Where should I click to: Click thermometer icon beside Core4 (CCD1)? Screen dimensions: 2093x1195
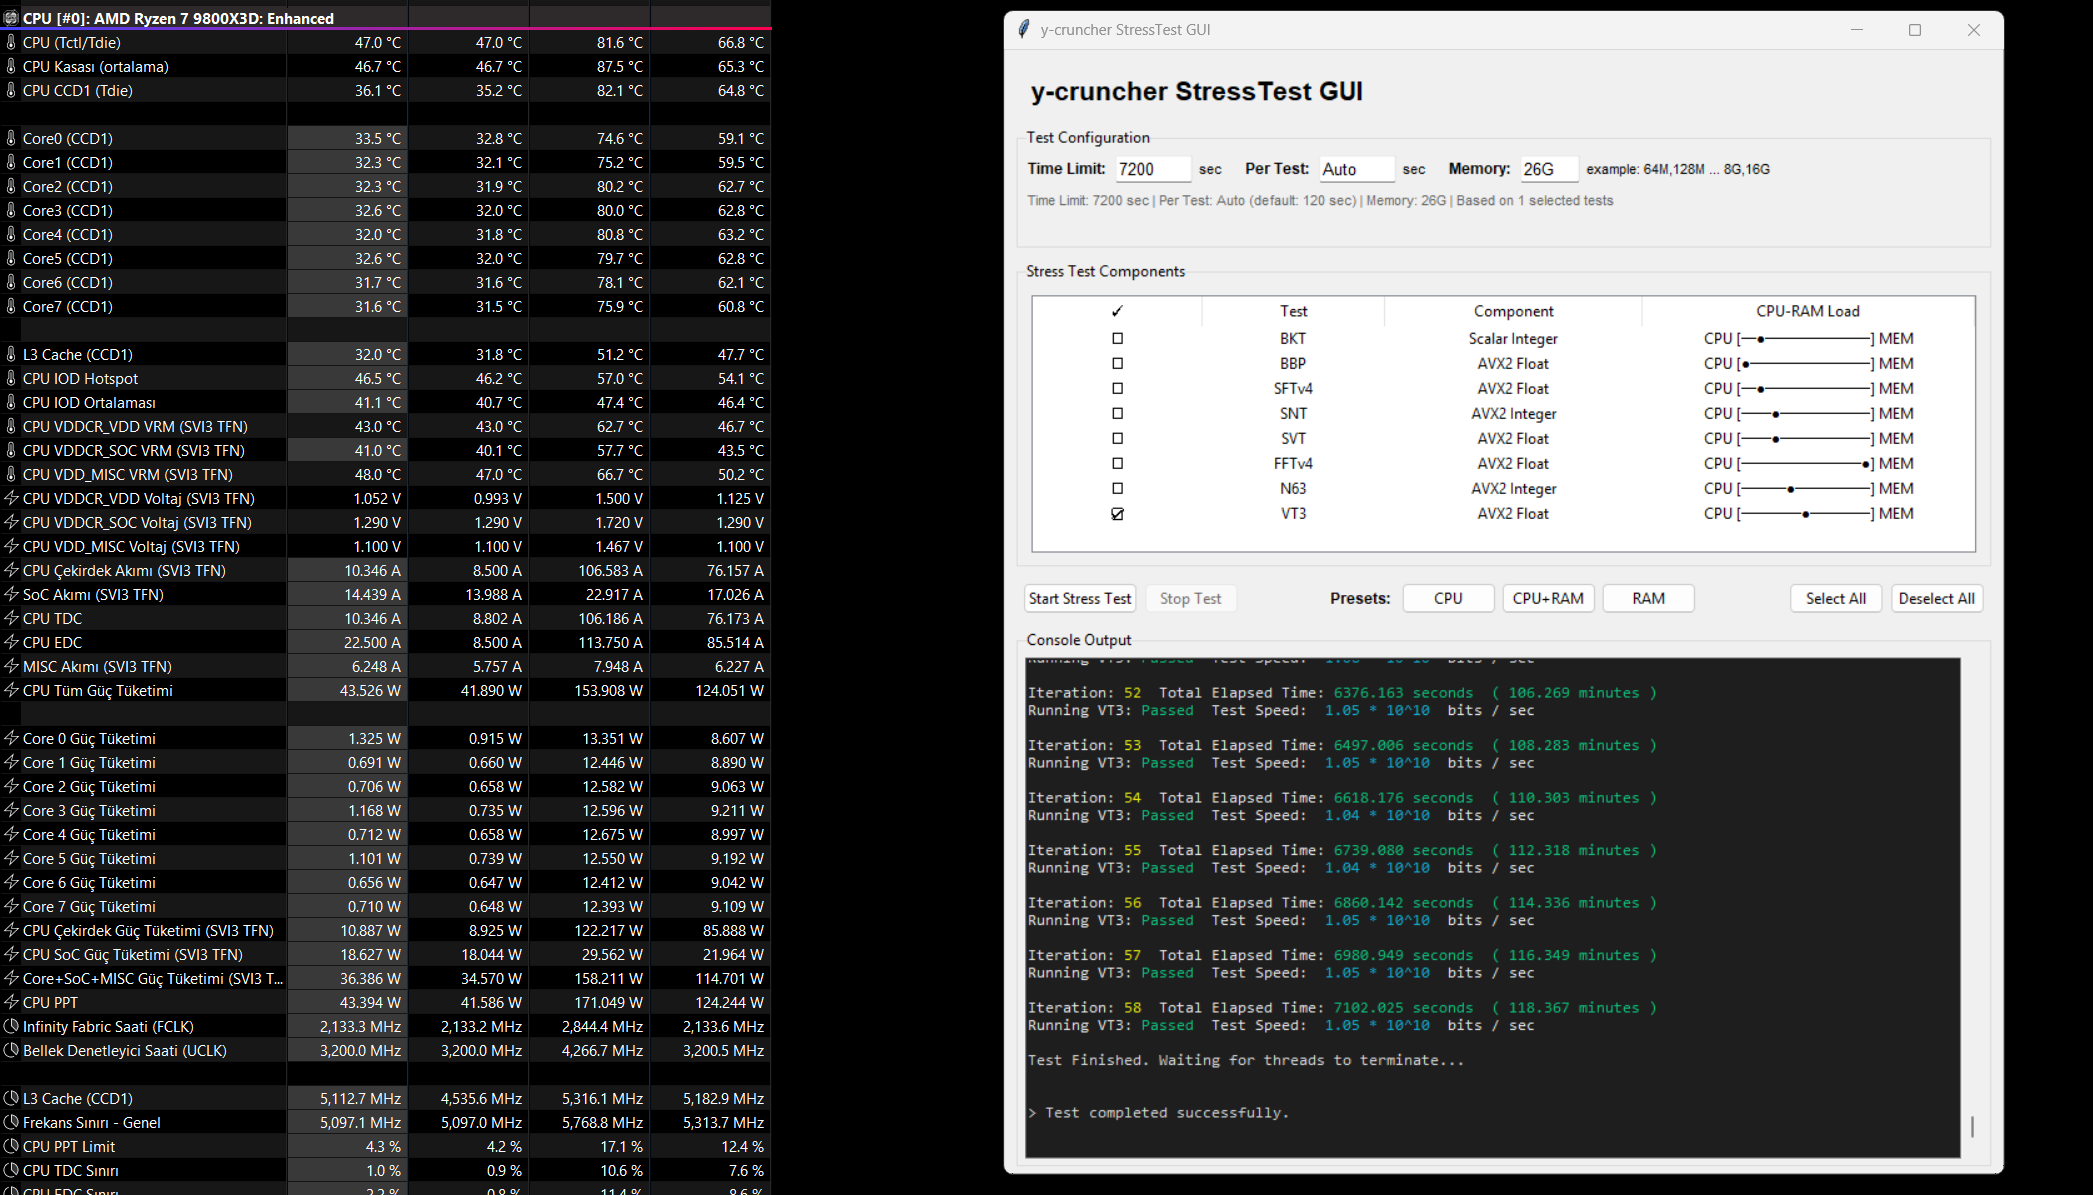[11, 234]
